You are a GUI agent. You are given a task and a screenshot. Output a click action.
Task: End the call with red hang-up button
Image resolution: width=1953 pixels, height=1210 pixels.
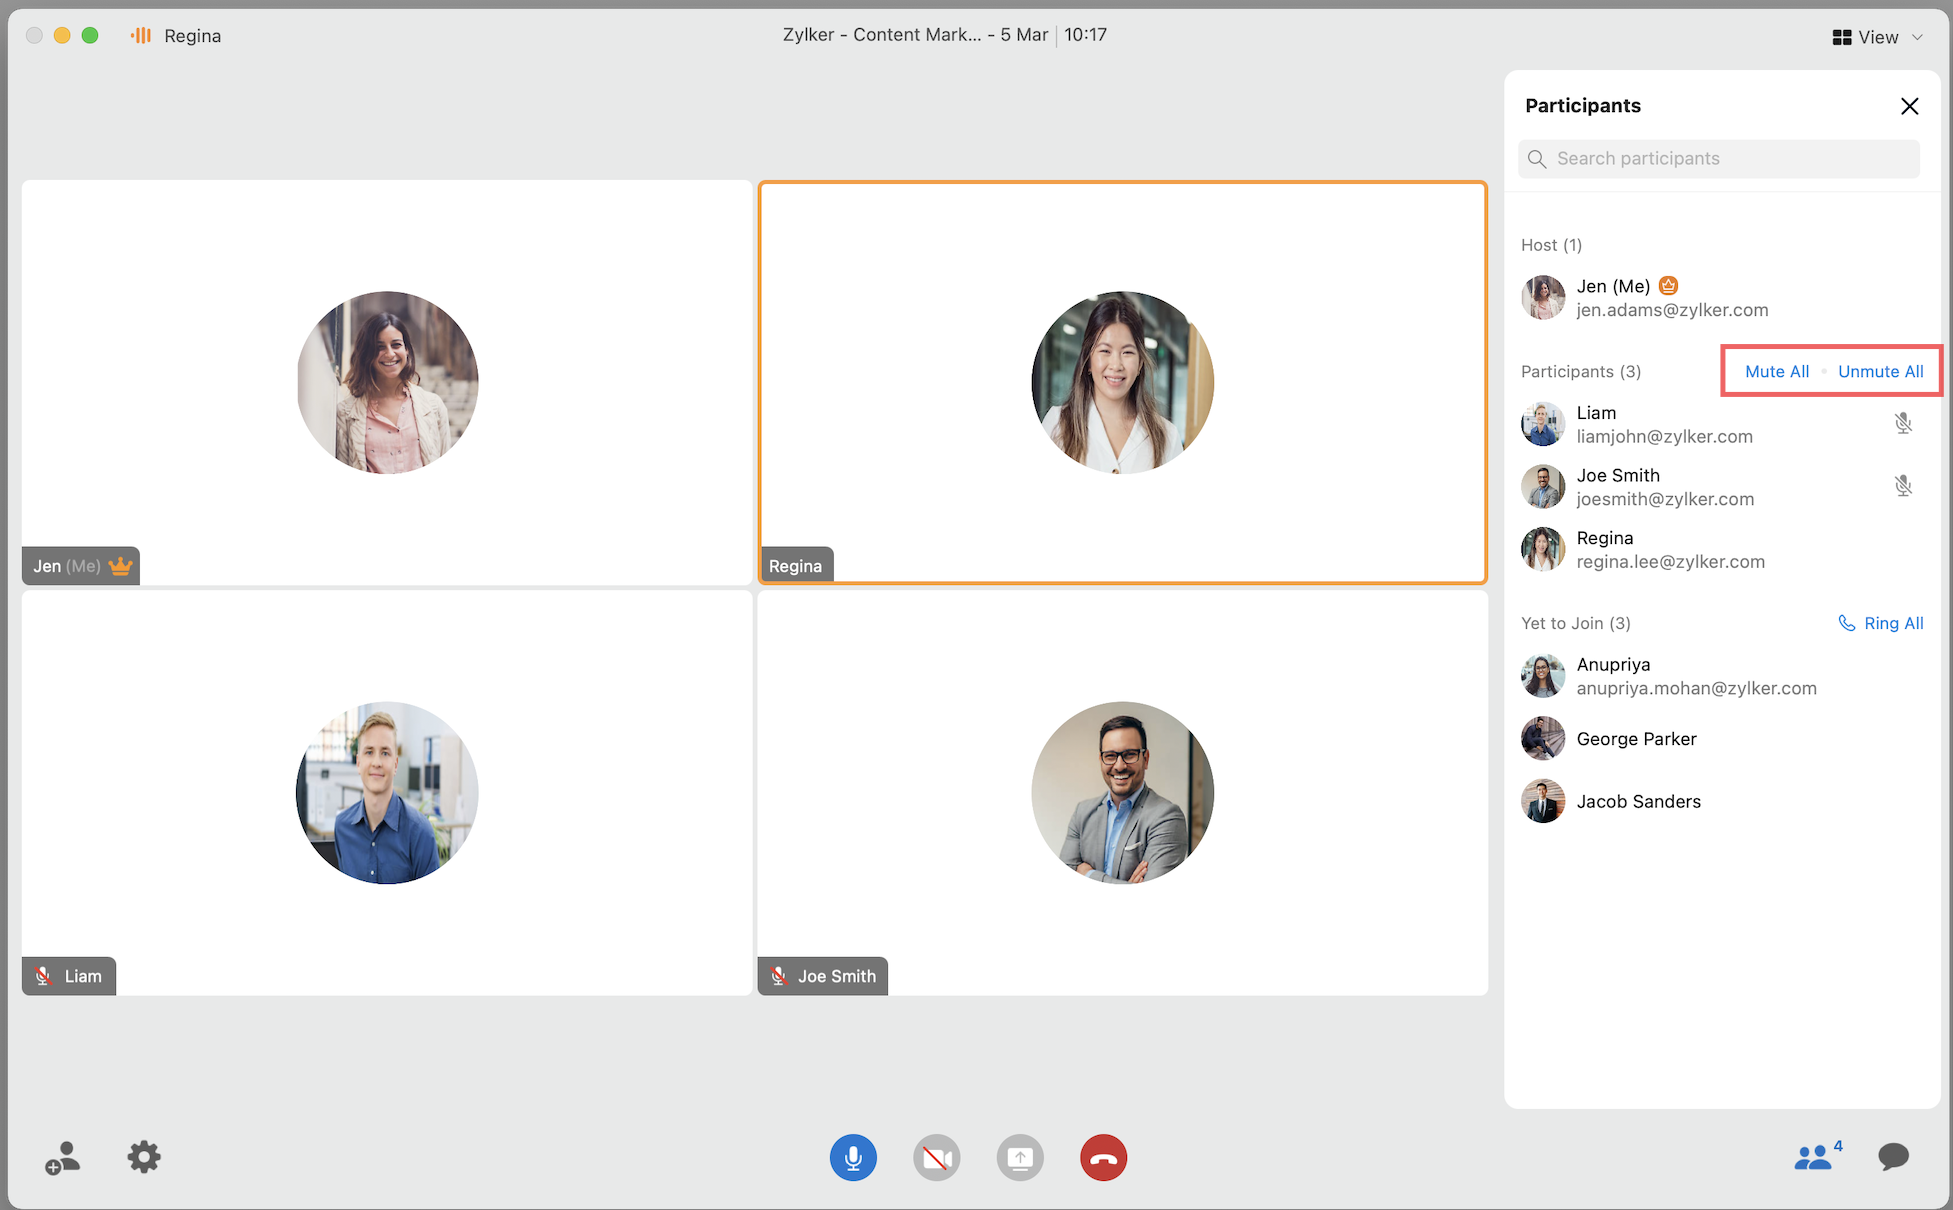coord(1103,1158)
